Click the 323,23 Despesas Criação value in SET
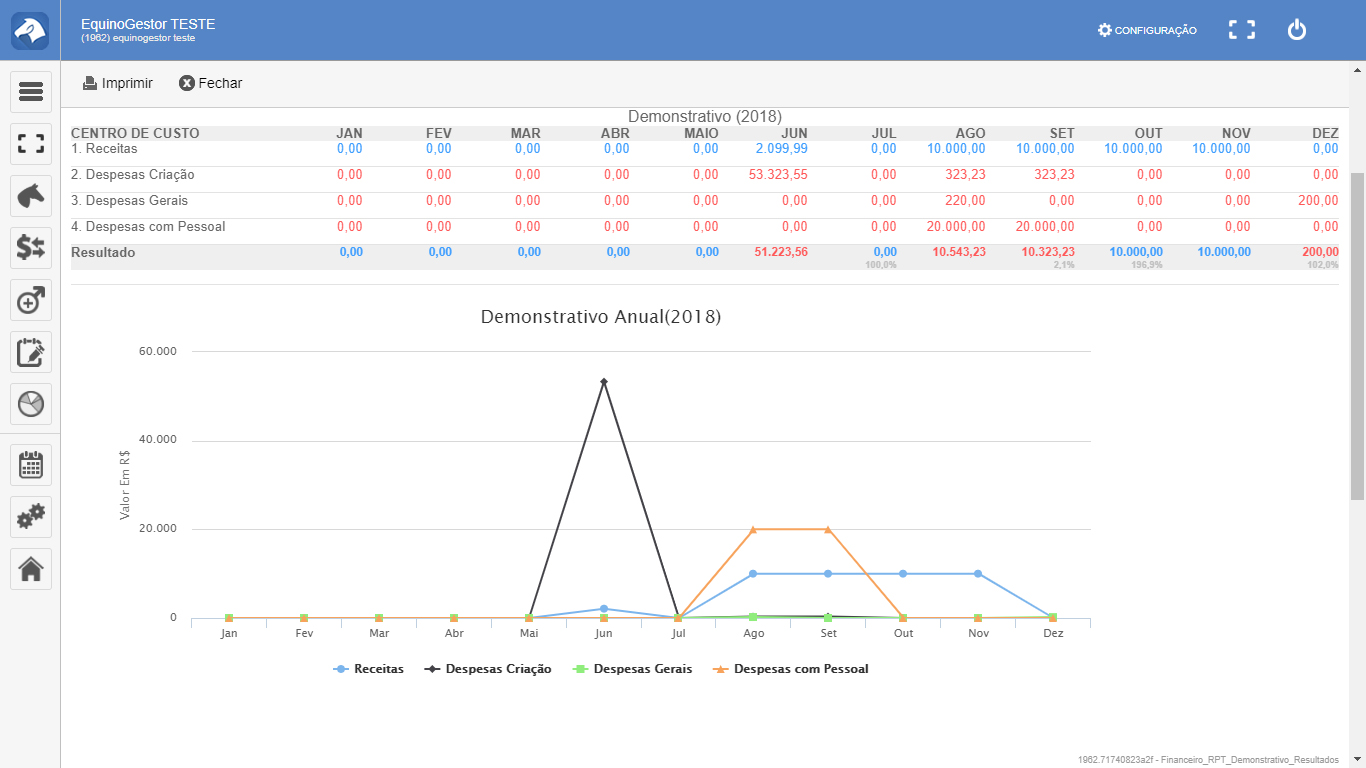The width and height of the screenshot is (1366, 768). pos(1054,174)
